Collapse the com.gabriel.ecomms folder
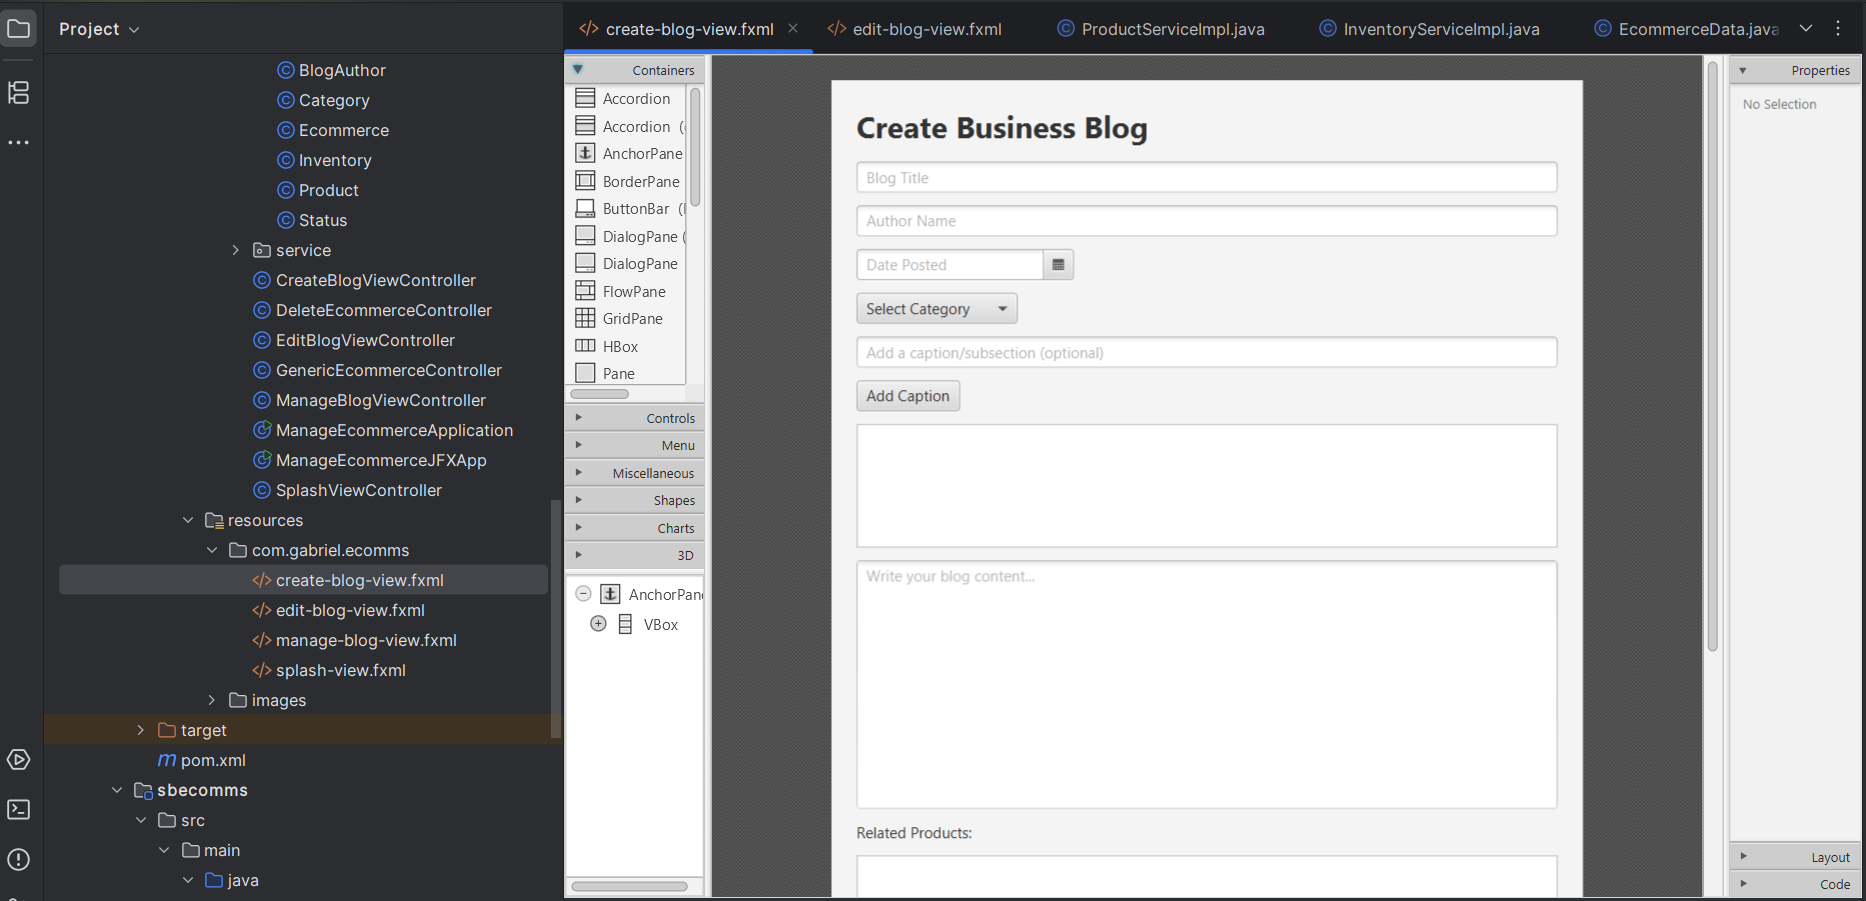 tap(212, 550)
